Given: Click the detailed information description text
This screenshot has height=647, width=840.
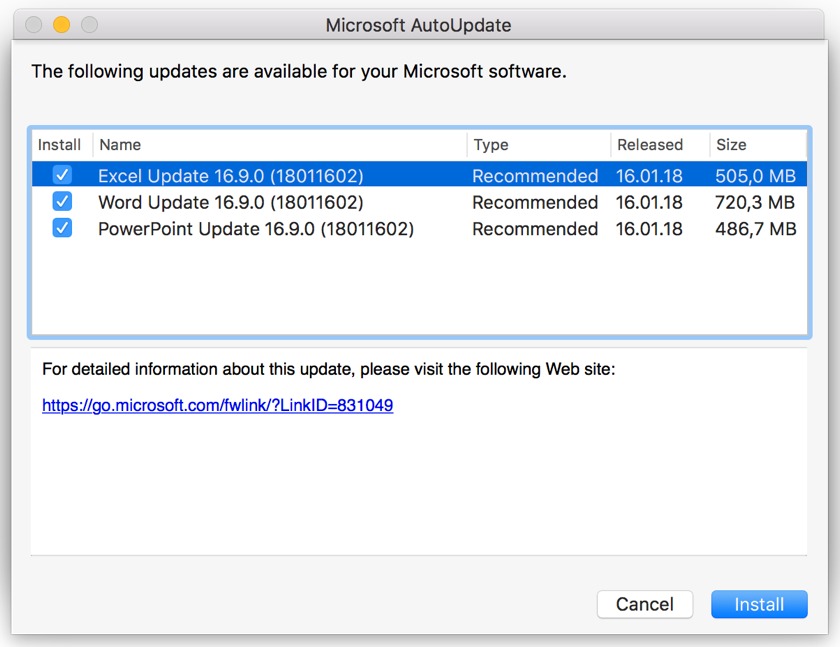Looking at the screenshot, I should point(328,370).
